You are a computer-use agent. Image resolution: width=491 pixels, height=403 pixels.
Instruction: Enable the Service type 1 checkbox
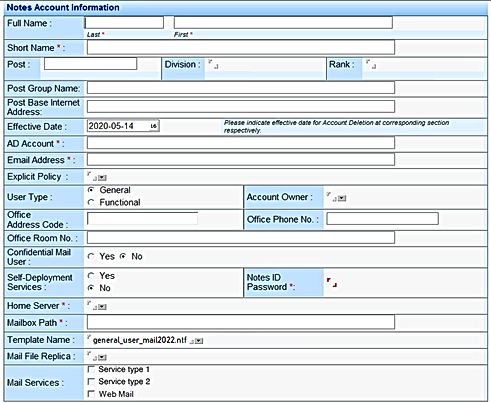click(91, 369)
